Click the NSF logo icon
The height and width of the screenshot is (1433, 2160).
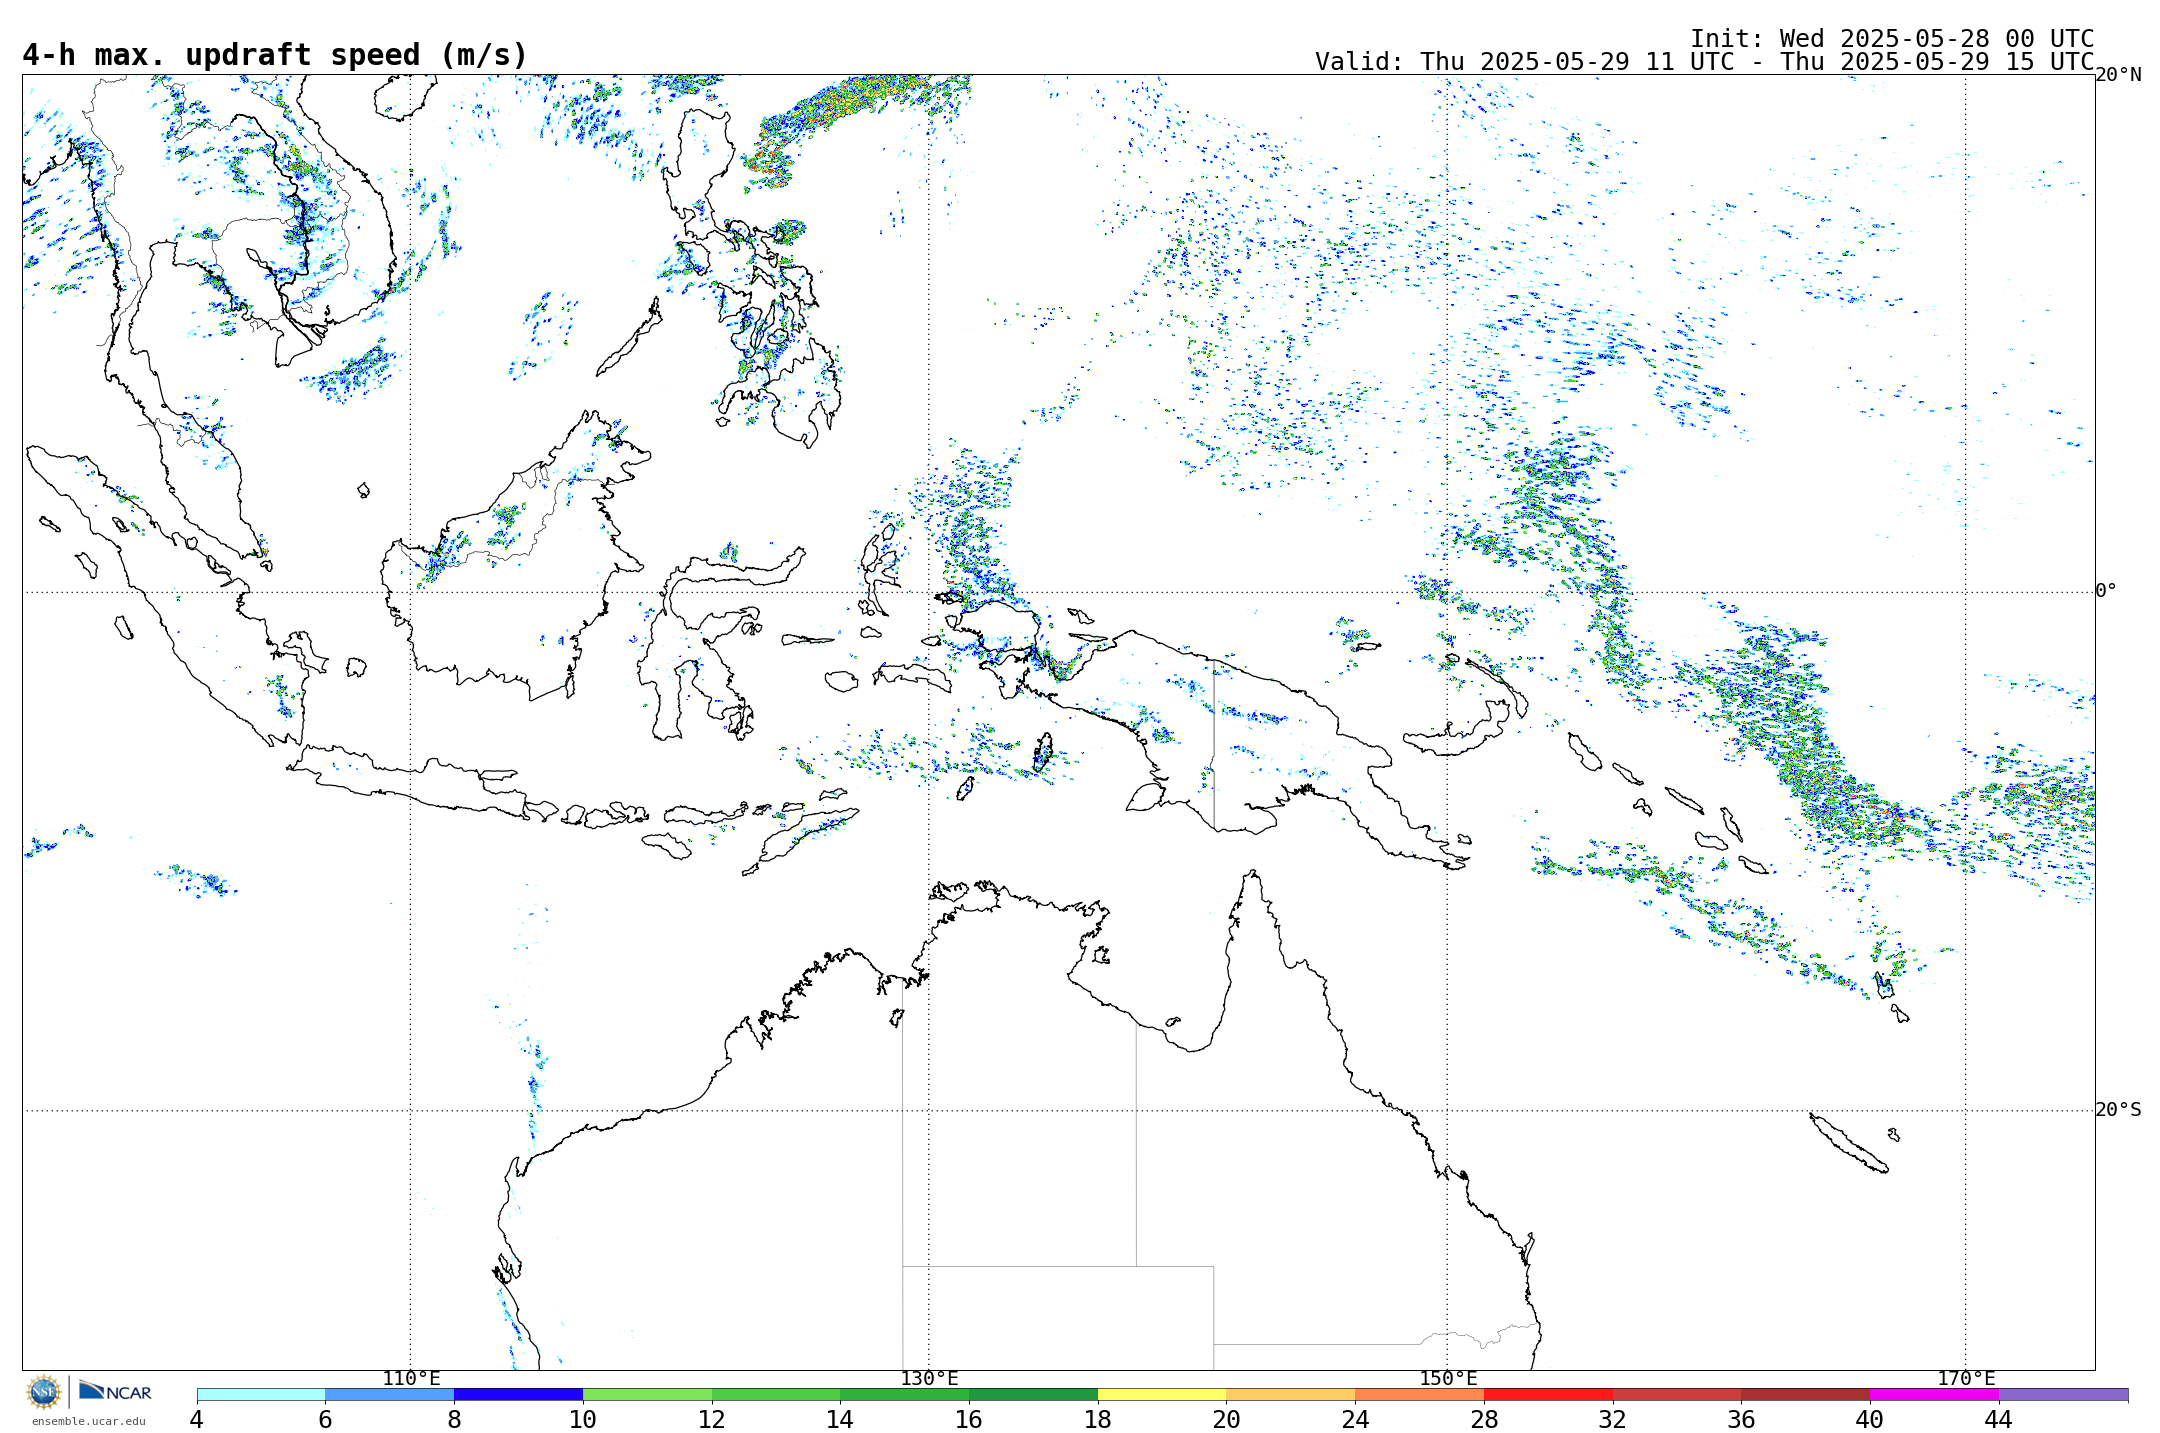click(44, 1391)
